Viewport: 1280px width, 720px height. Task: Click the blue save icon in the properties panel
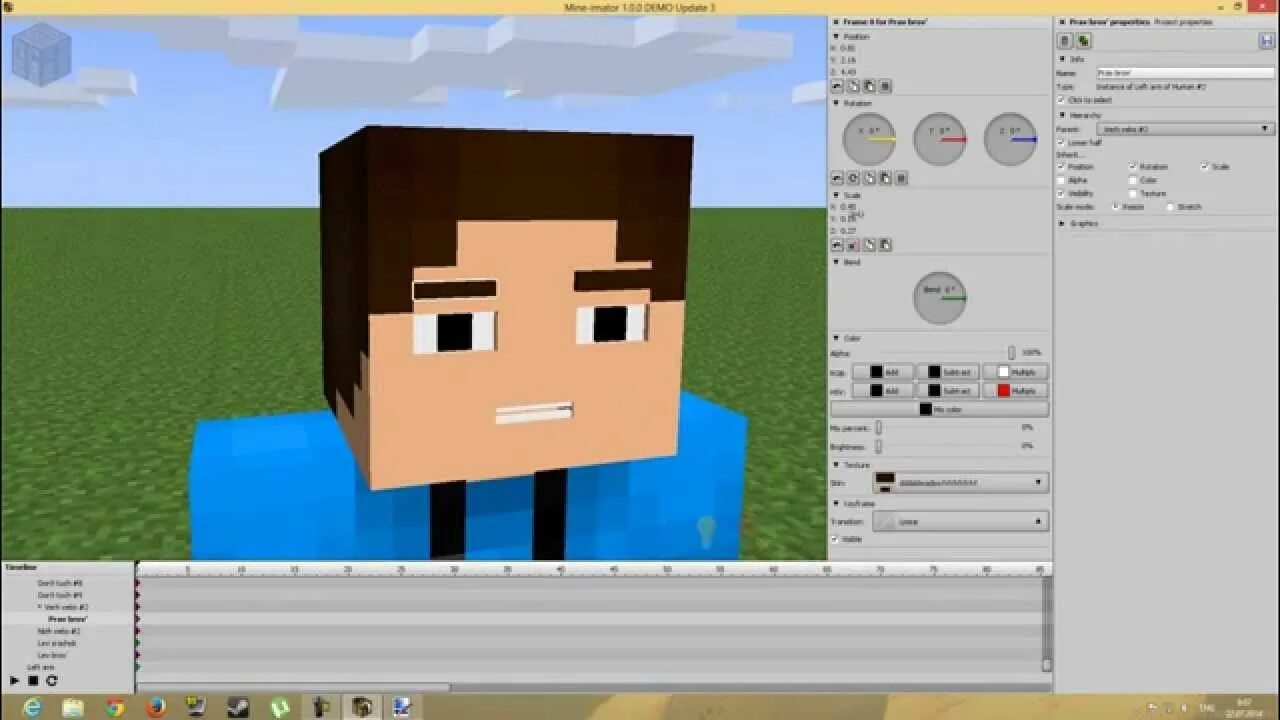1266,41
